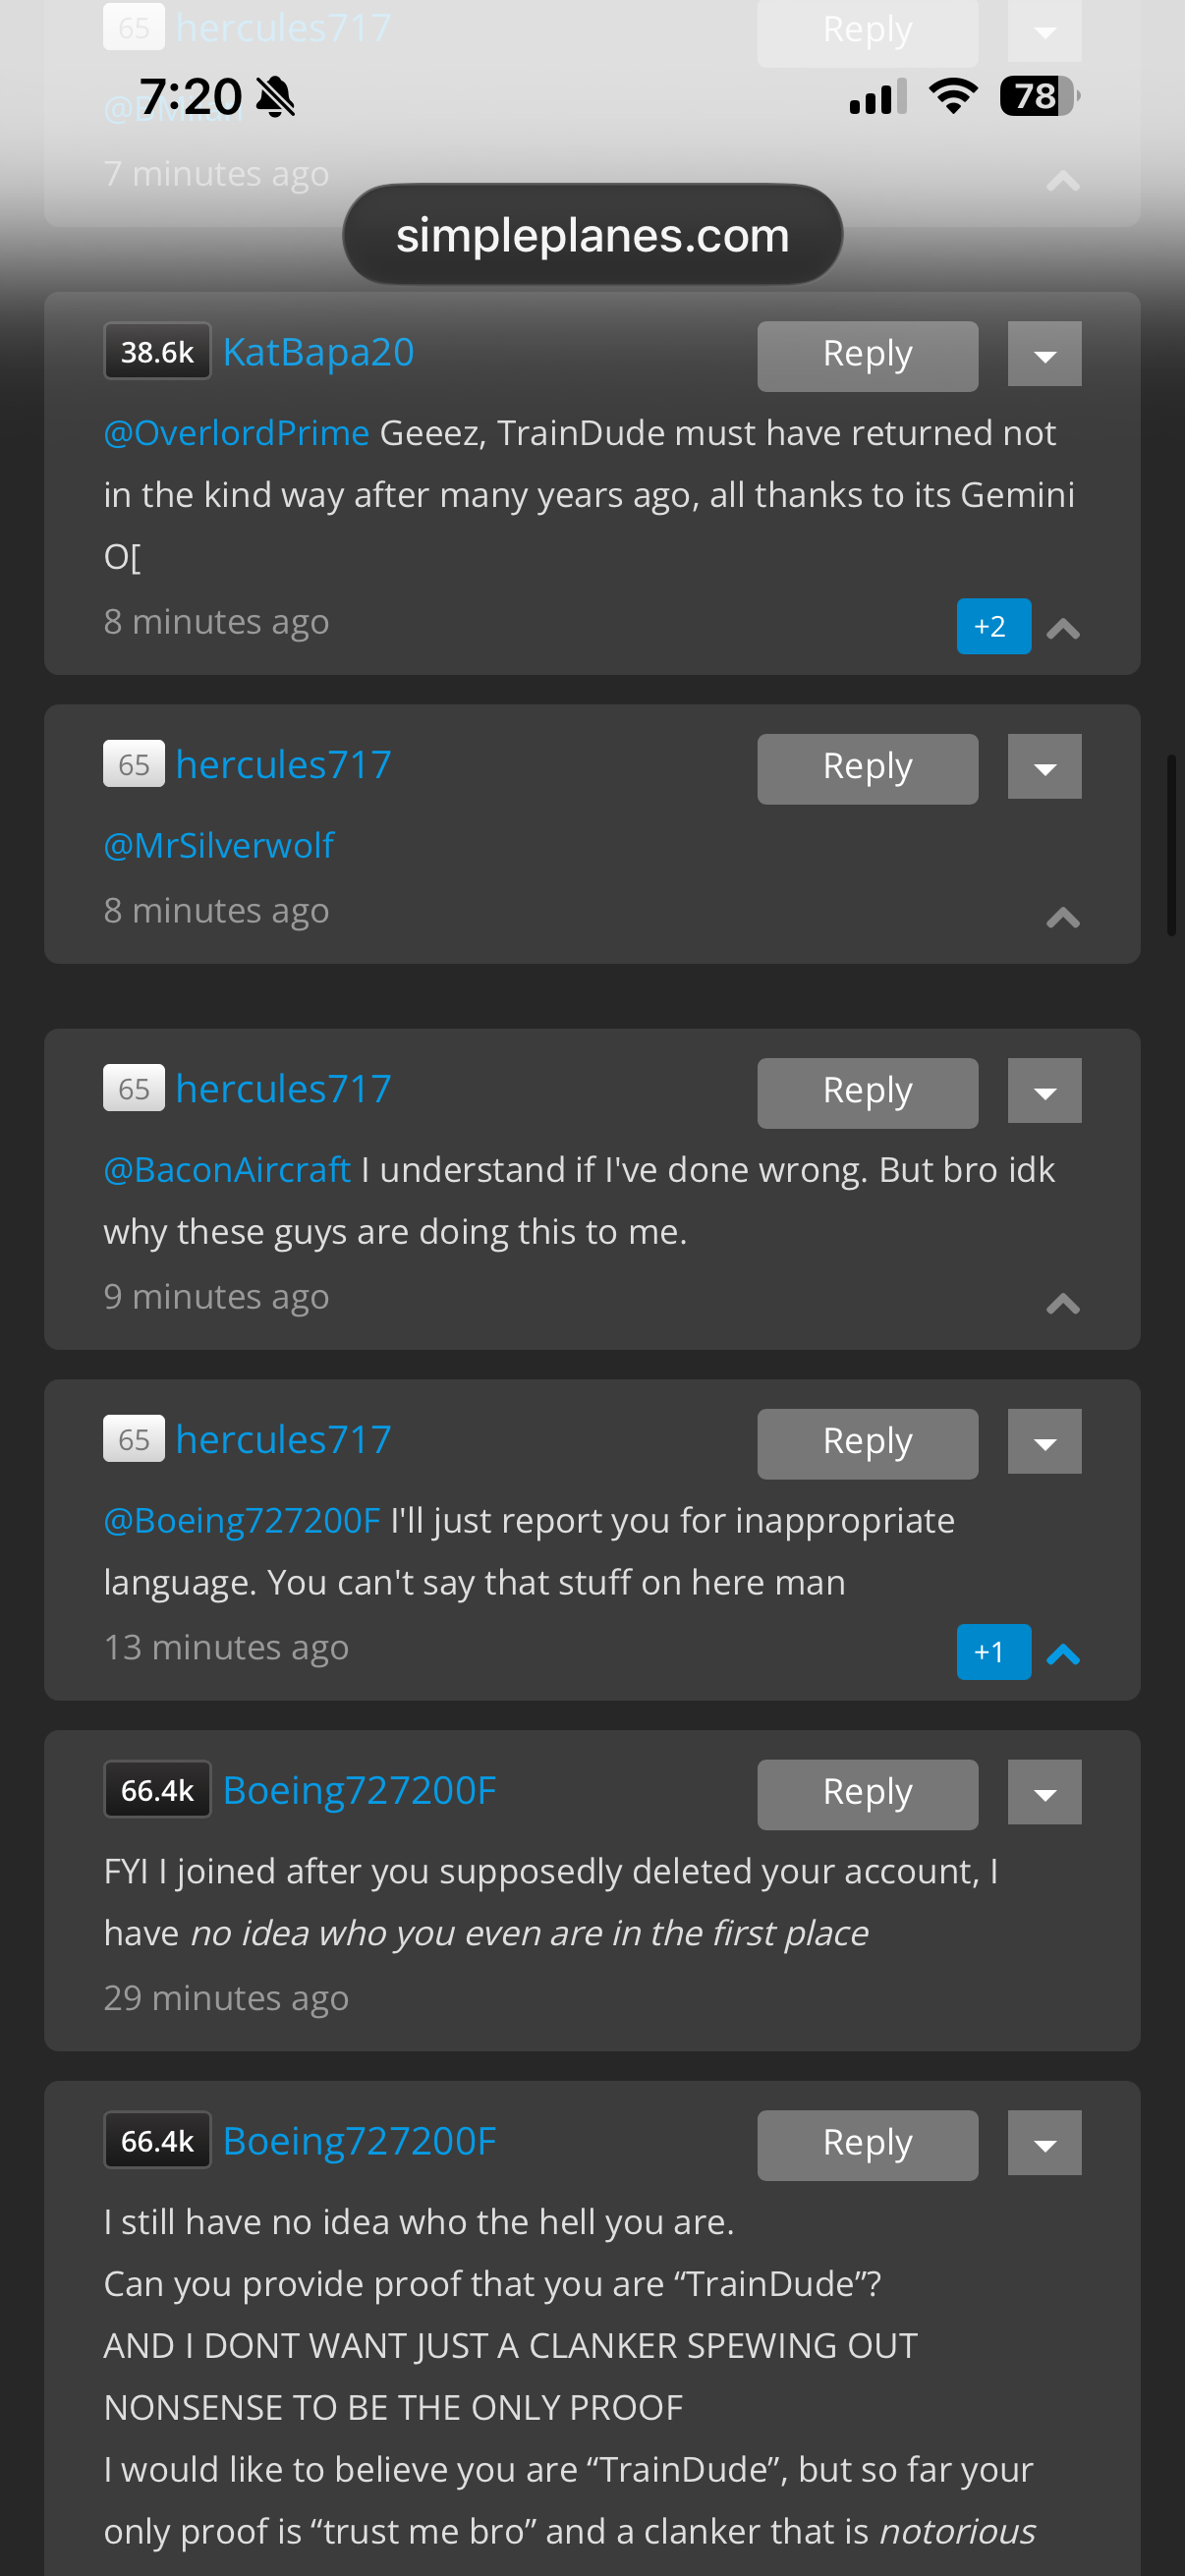Image resolution: width=1185 pixels, height=2576 pixels.
Task: Tap the 65 points badge above the @MrSilverwolf comment
Action: (134, 765)
